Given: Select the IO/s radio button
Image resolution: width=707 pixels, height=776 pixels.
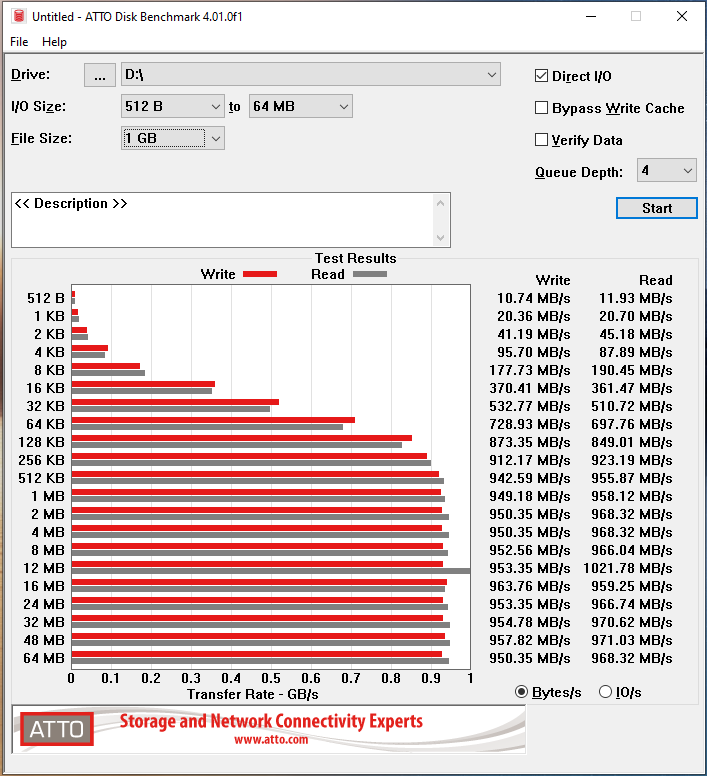Looking at the screenshot, I should [606, 692].
